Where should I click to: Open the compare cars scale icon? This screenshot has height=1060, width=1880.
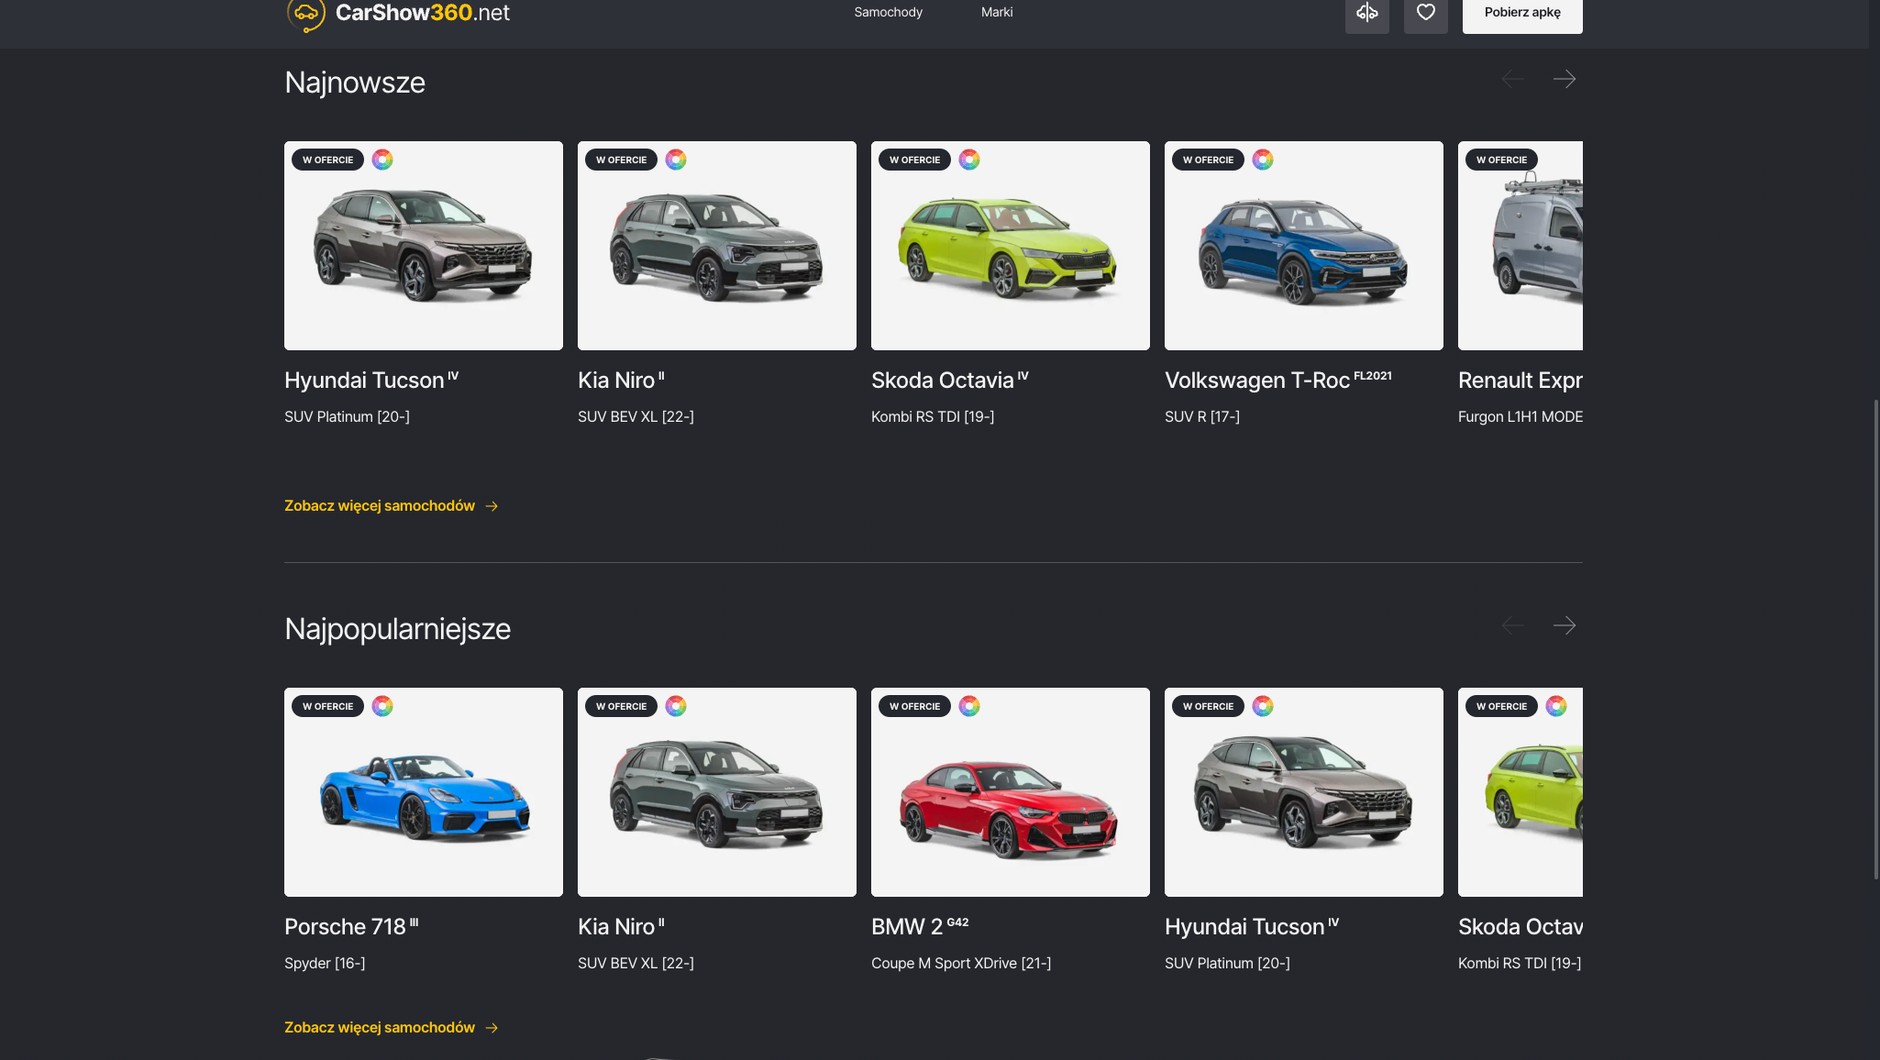click(1367, 13)
